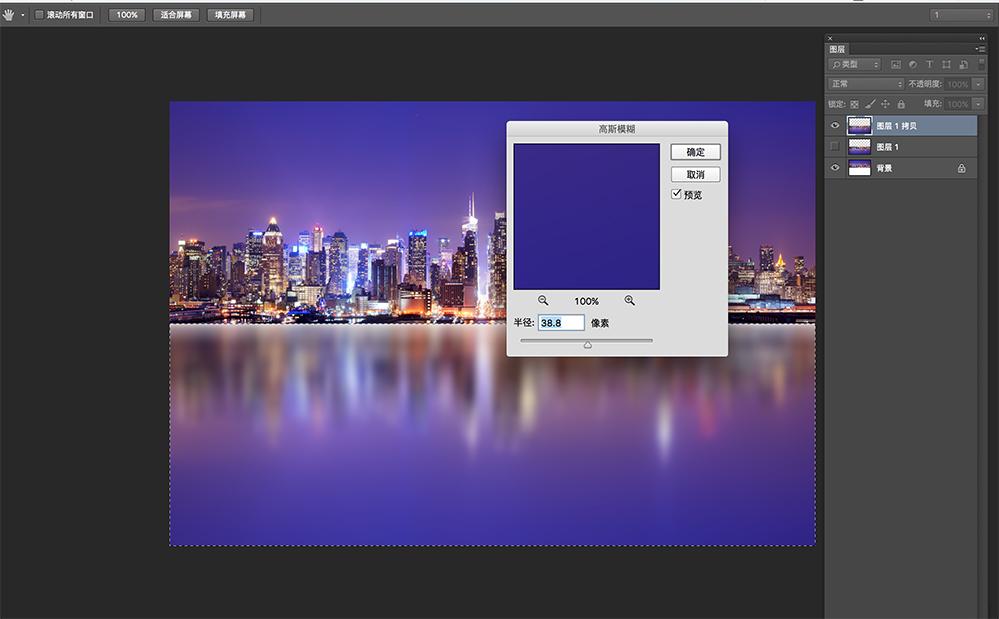
Task: Zoom in the Gaussian Blur preview
Action: pyautogui.click(x=629, y=301)
